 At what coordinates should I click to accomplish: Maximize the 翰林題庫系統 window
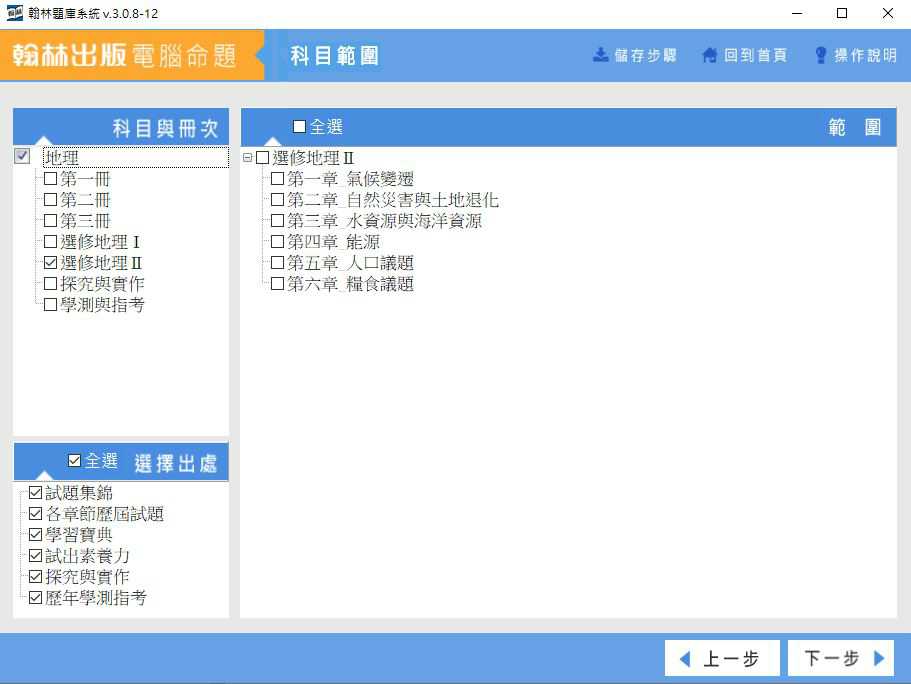842,13
